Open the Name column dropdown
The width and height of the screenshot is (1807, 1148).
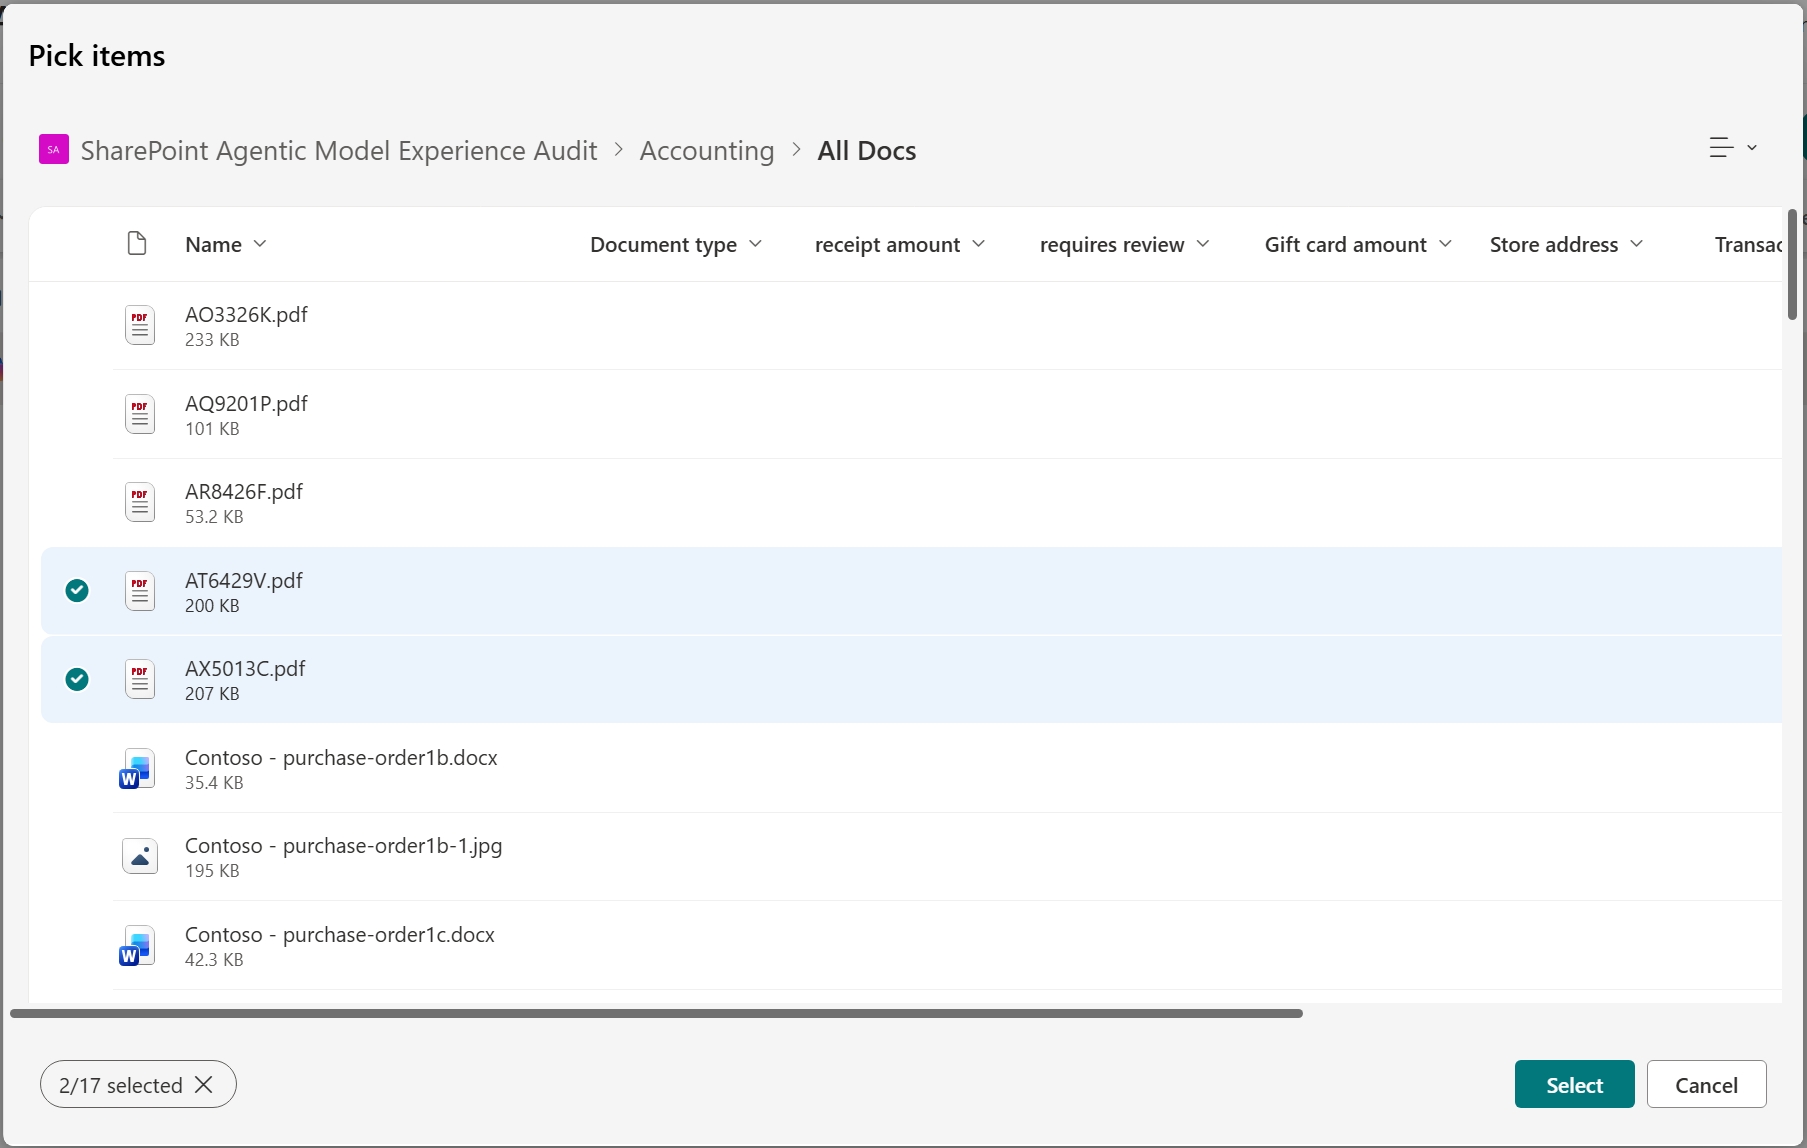[262, 244]
